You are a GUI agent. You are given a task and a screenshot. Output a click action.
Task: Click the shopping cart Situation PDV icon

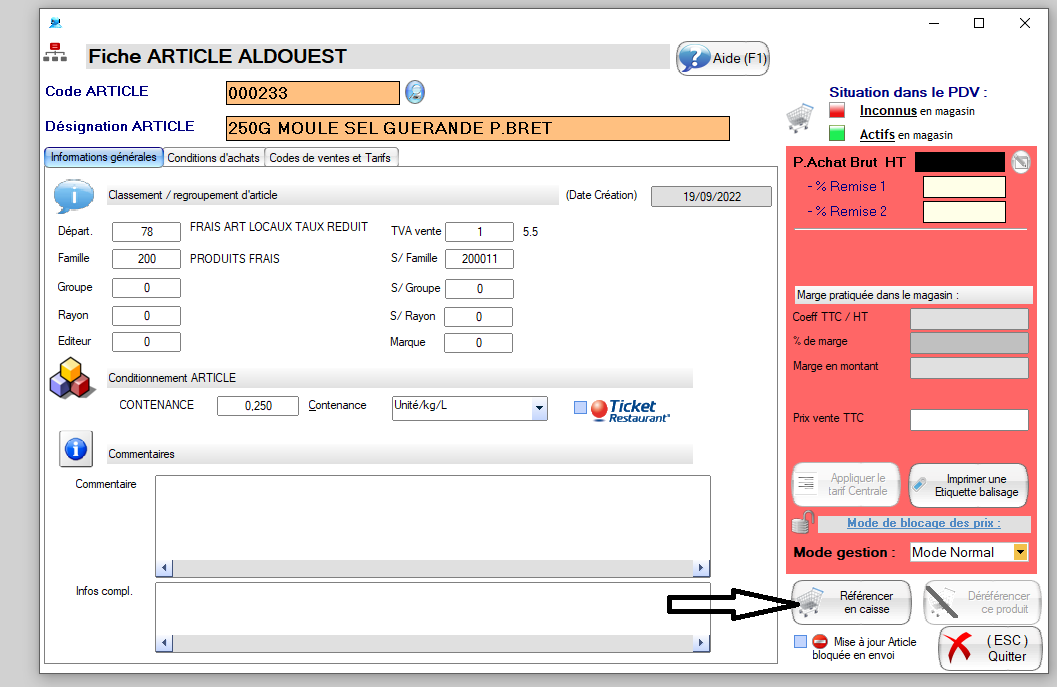[800, 119]
